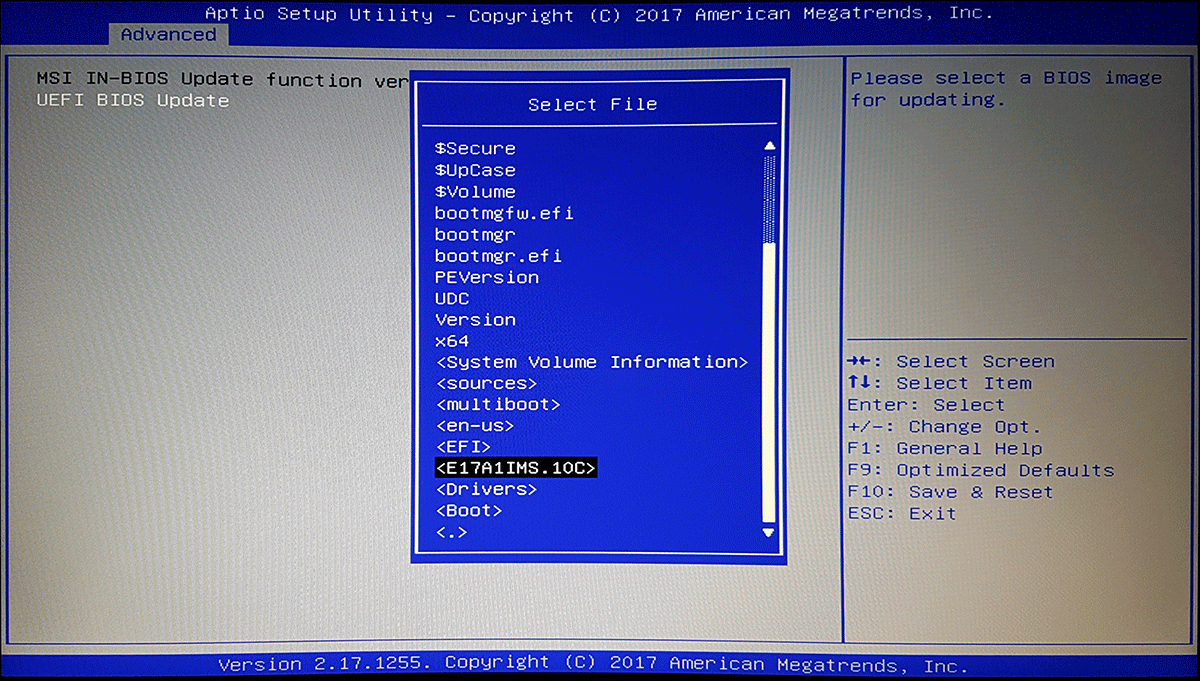
Task: Click the Select Item key hint
Action: click(939, 384)
